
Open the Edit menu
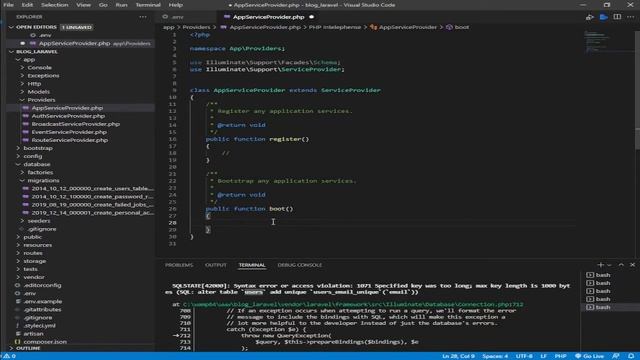27,5
